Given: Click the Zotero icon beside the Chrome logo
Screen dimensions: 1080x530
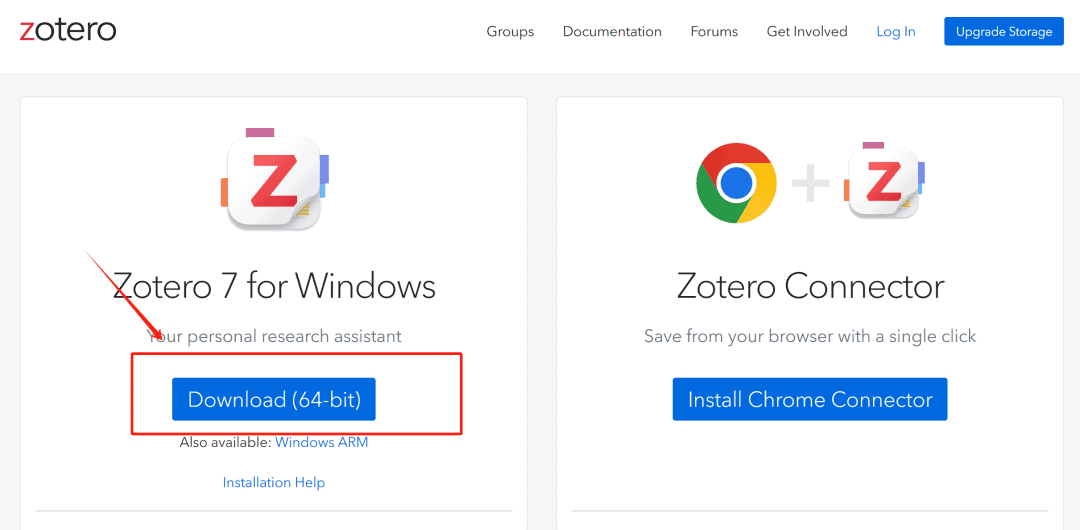Looking at the screenshot, I should coord(884,181).
